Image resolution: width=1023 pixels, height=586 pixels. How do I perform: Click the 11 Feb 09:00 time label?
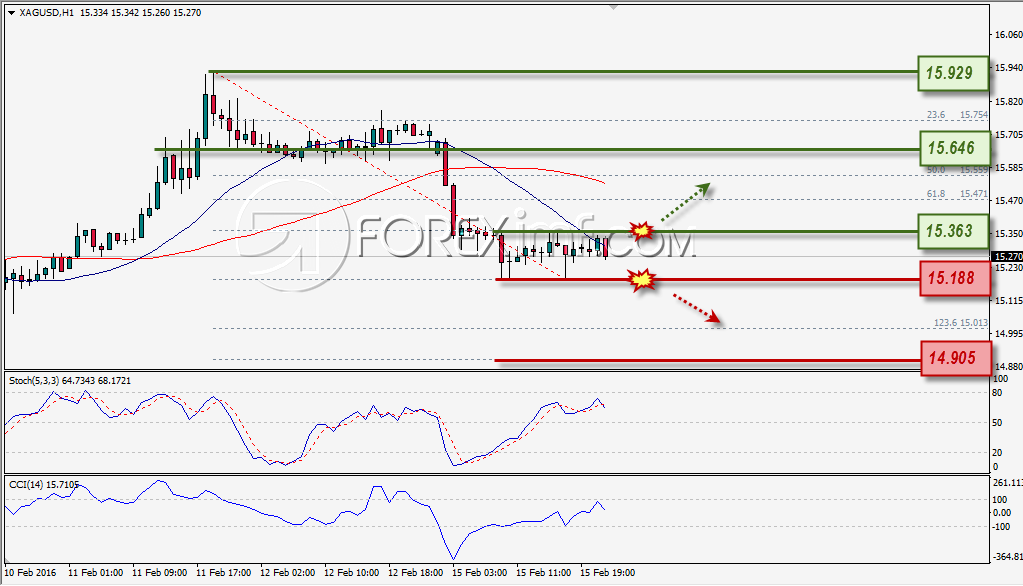159,573
